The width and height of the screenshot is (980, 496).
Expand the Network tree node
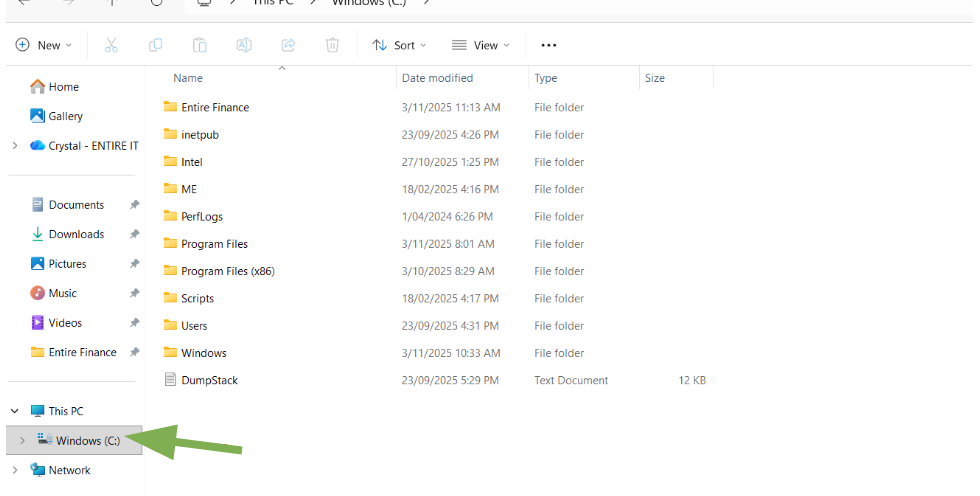(15, 470)
